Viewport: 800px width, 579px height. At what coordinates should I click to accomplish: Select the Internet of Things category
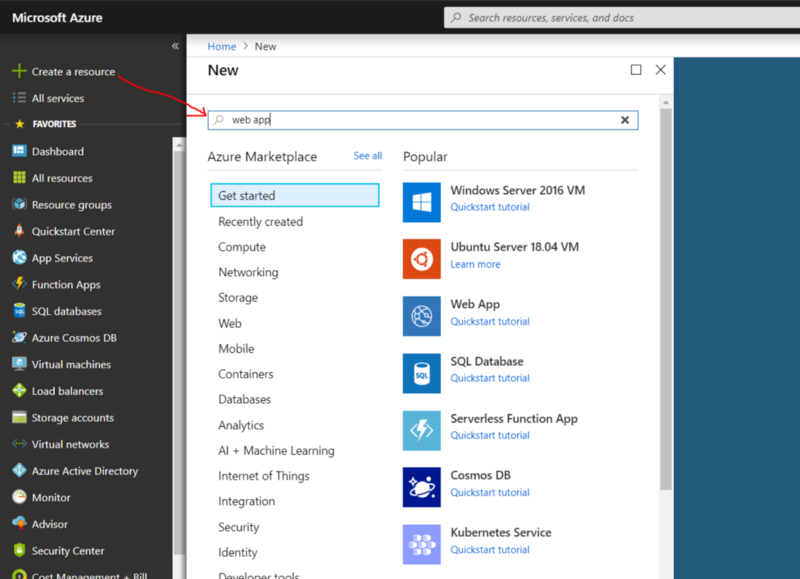264,475
